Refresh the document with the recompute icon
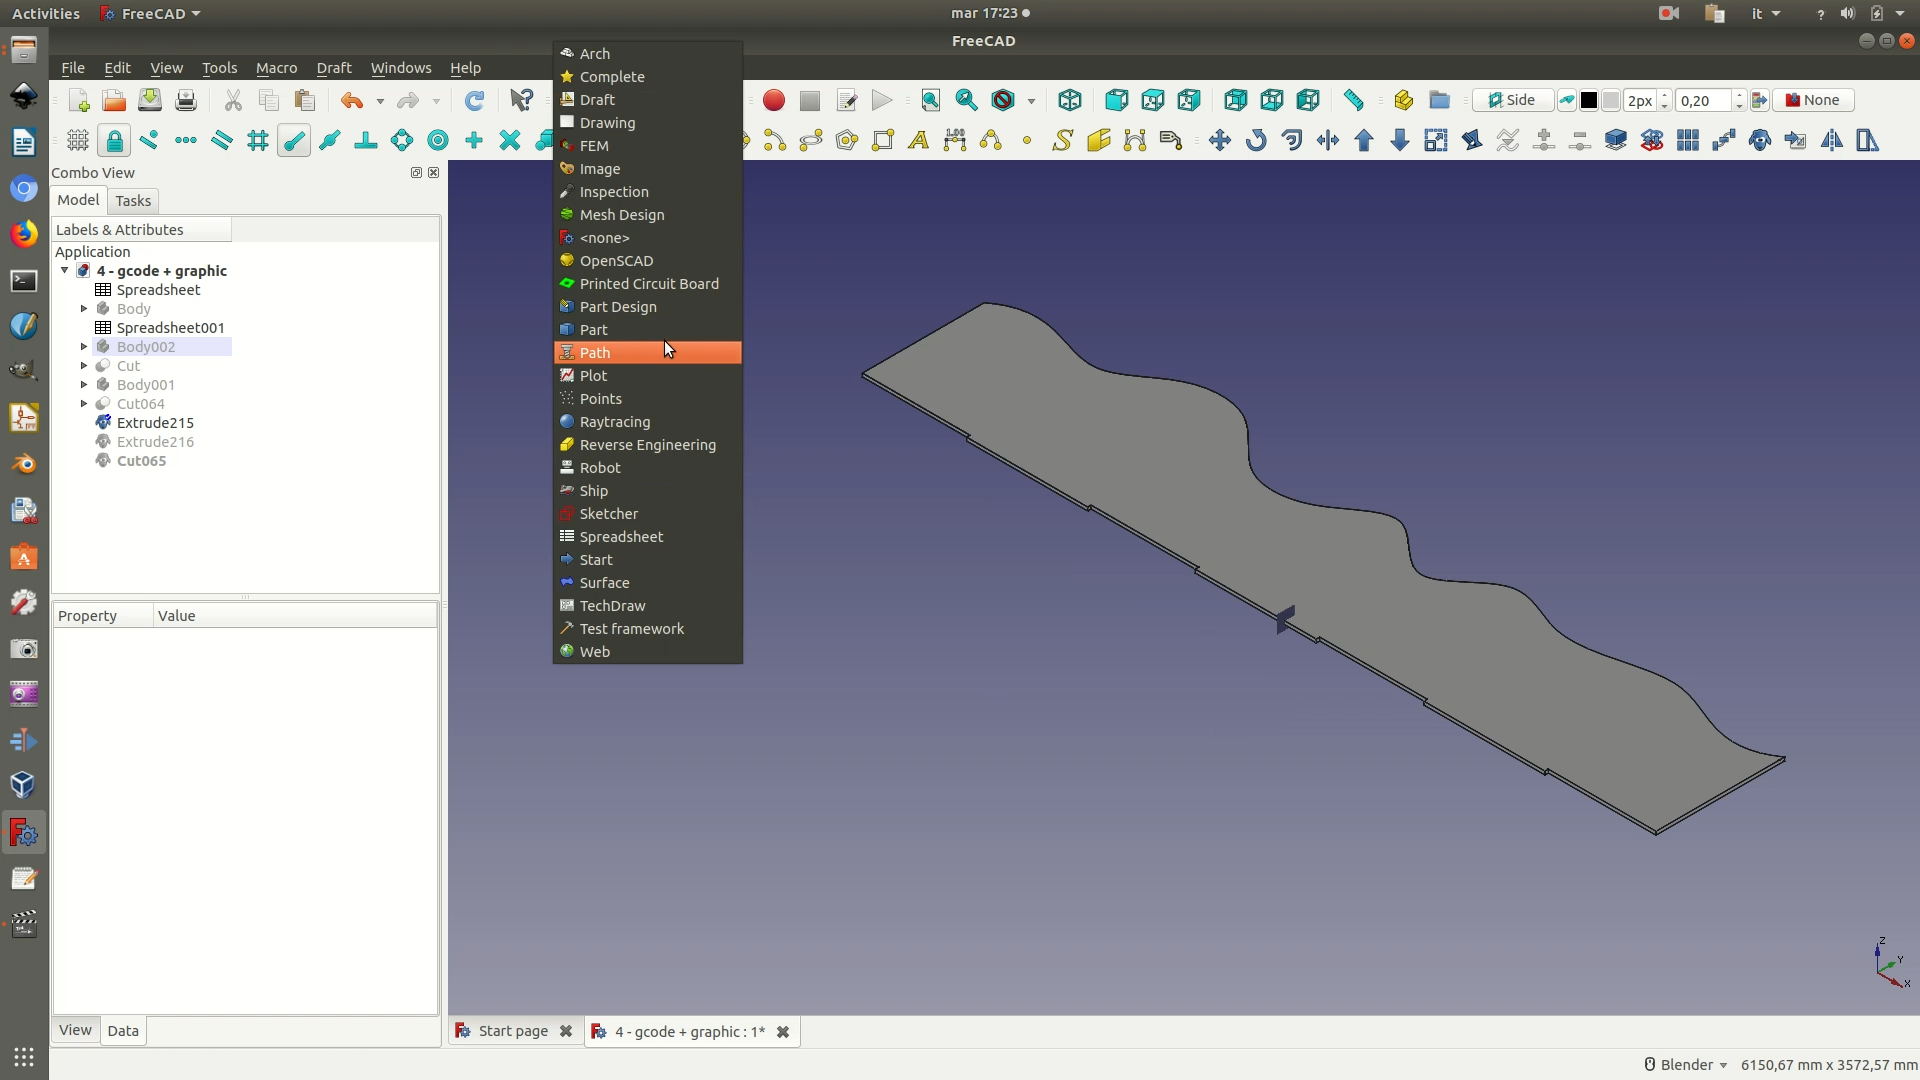Viewport: 1920px width, 1080px height. pos(474,100)
